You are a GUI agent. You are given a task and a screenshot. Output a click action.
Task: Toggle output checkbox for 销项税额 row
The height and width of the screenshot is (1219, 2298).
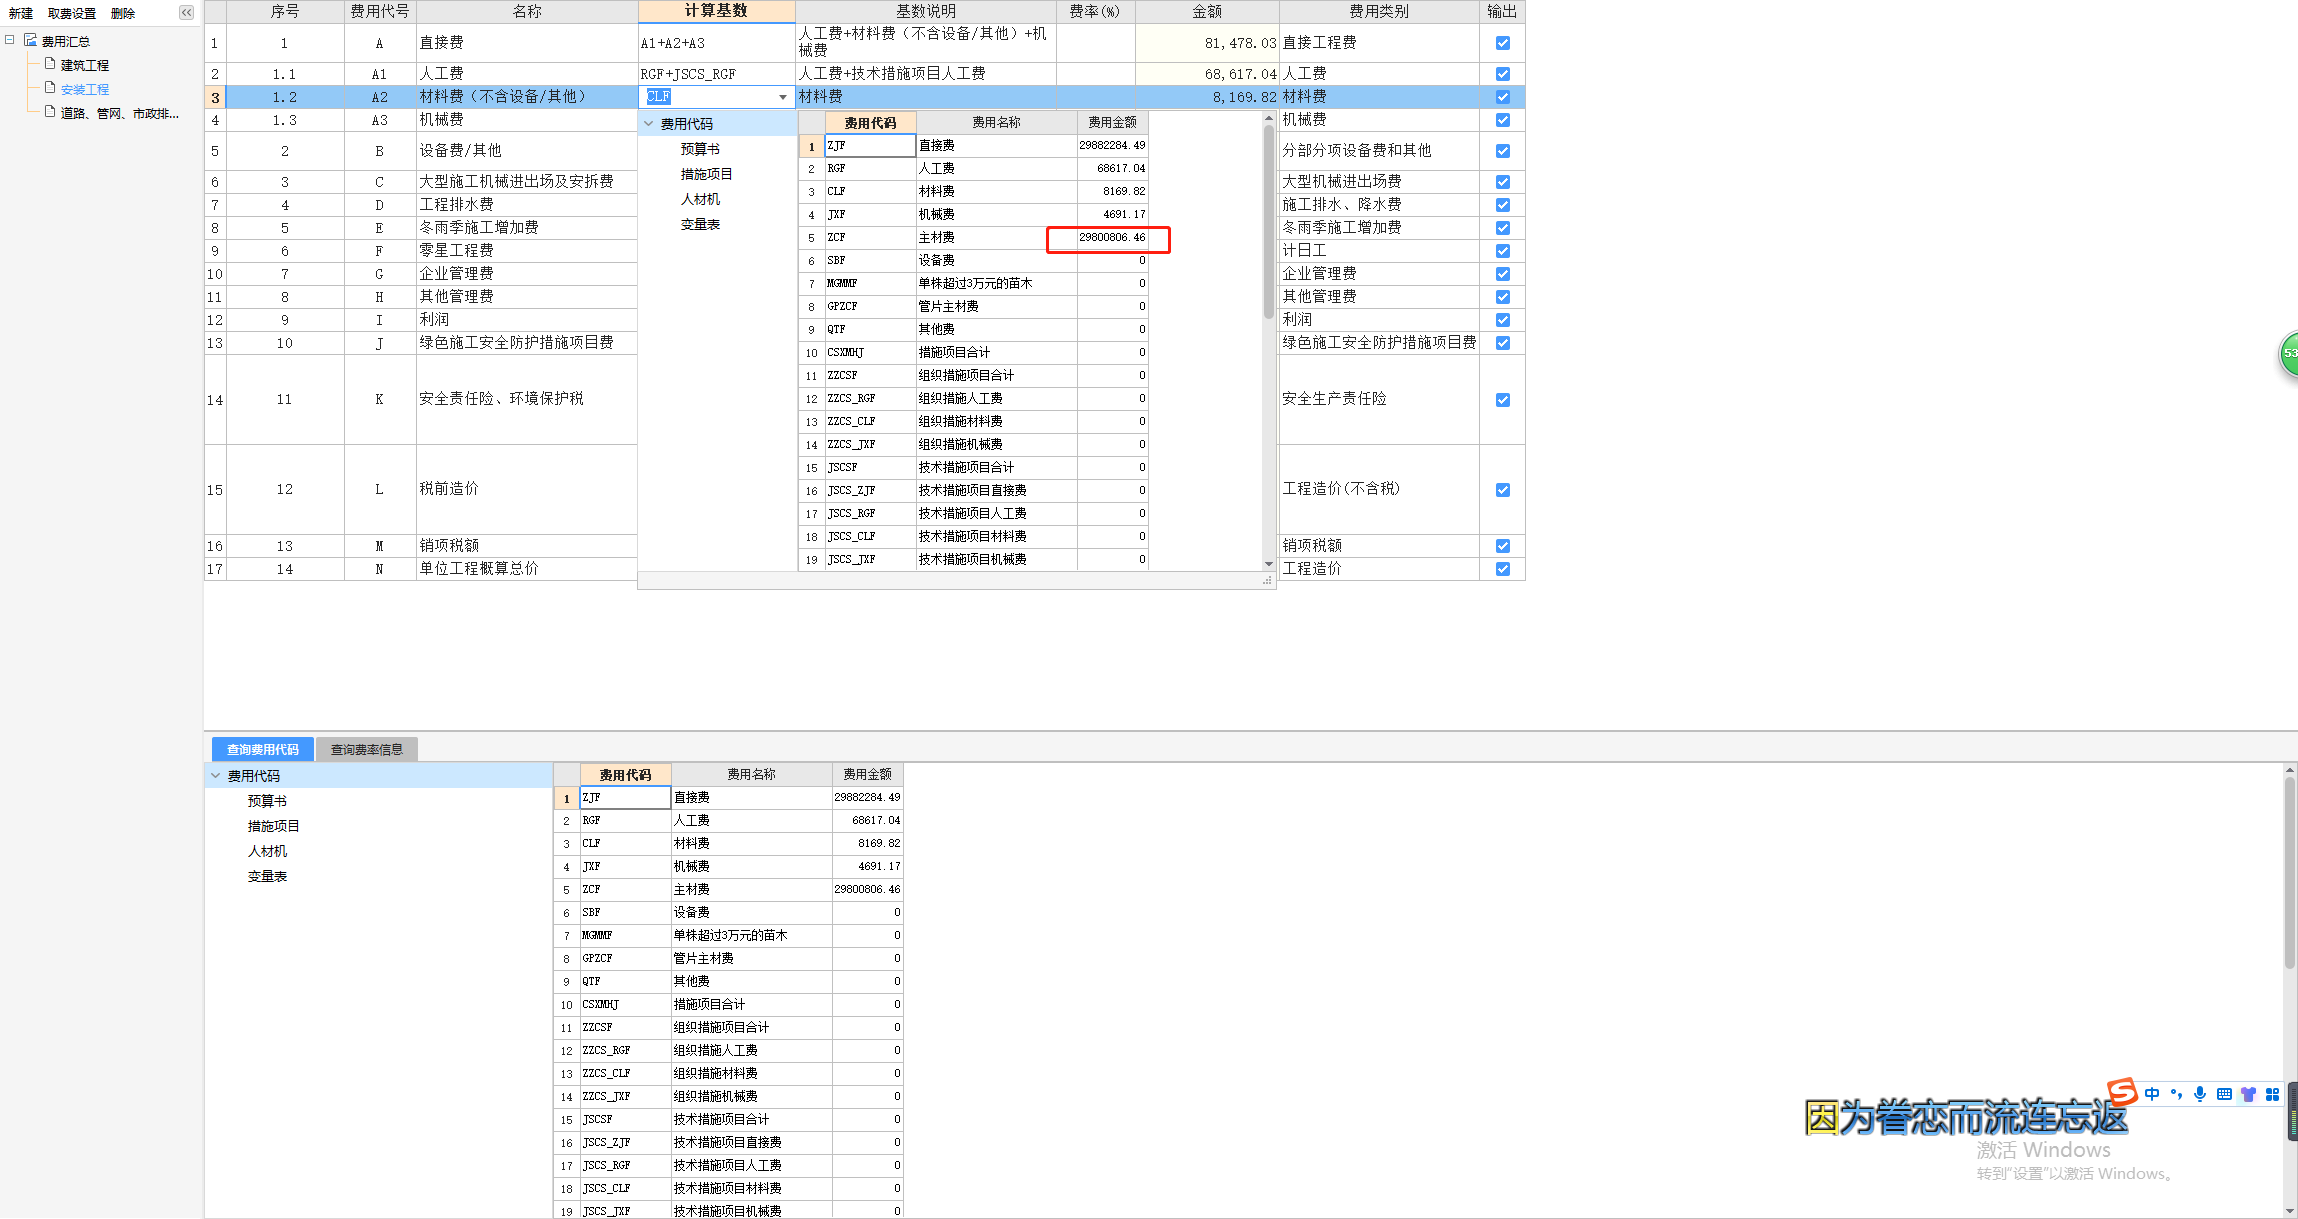click(1502, 546)
